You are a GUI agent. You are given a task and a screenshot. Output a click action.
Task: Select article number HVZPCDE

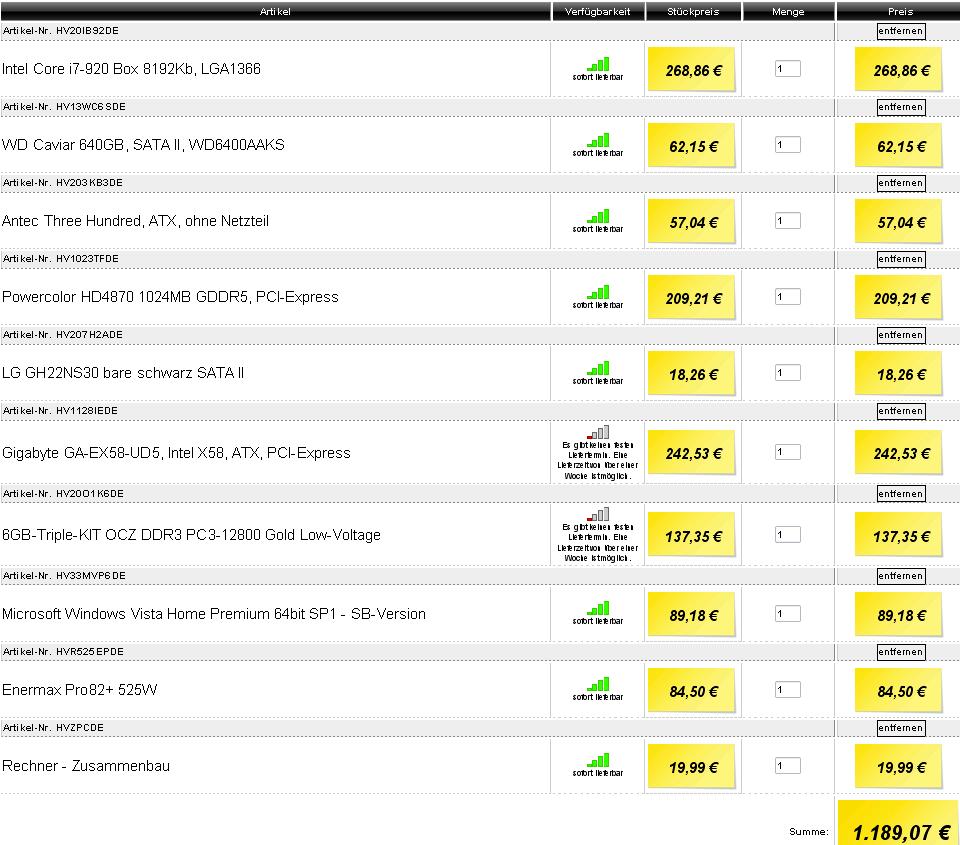click(x=80, y=727)
